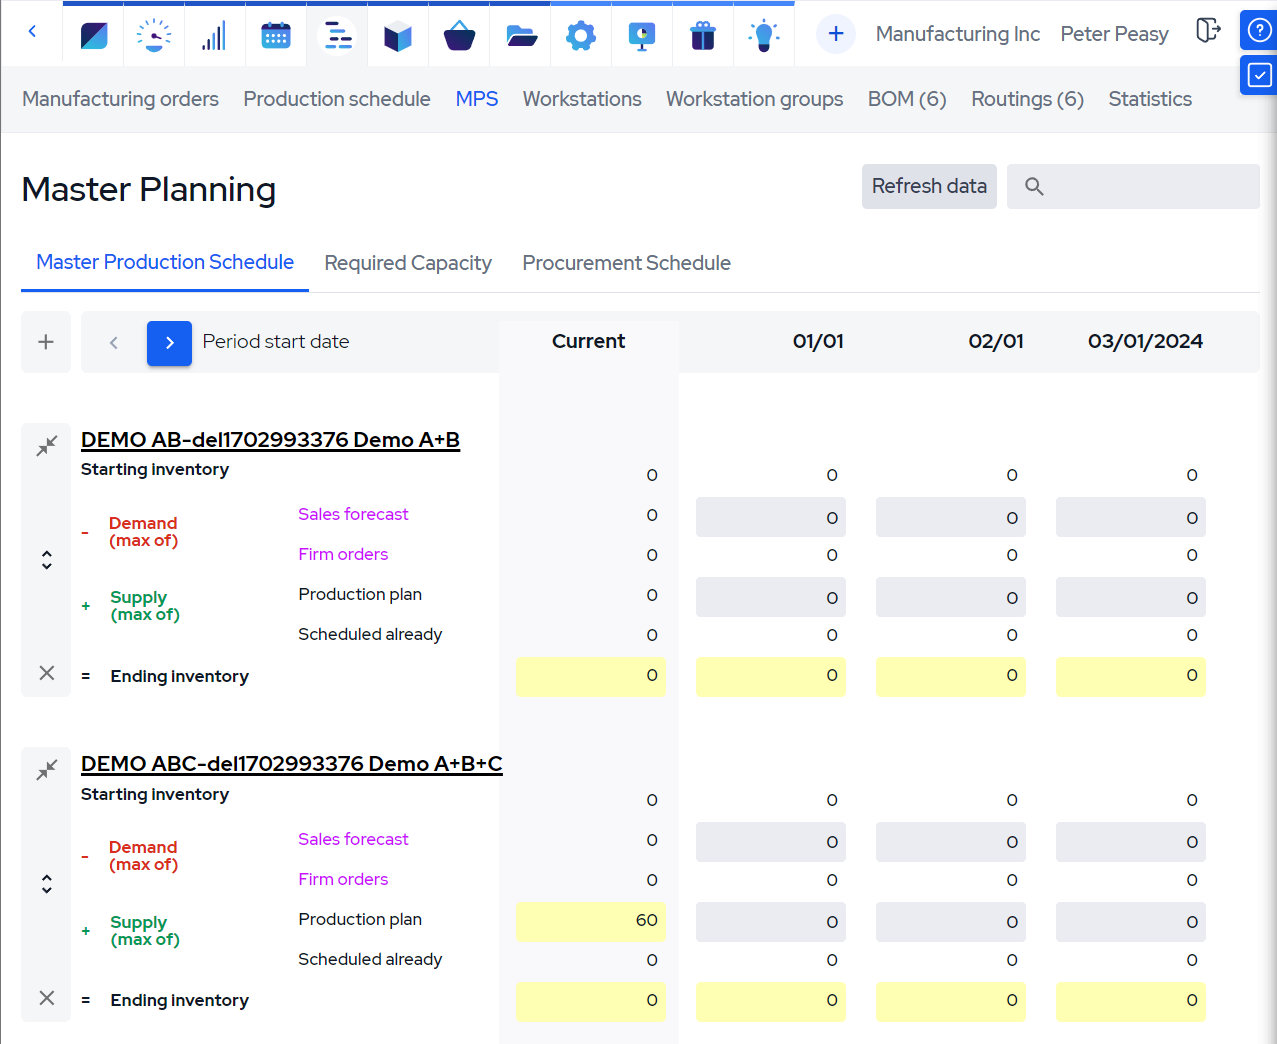Open the stock box icon module
Viewport: 1277px width, 1044px height.
(x=398, y=35)
